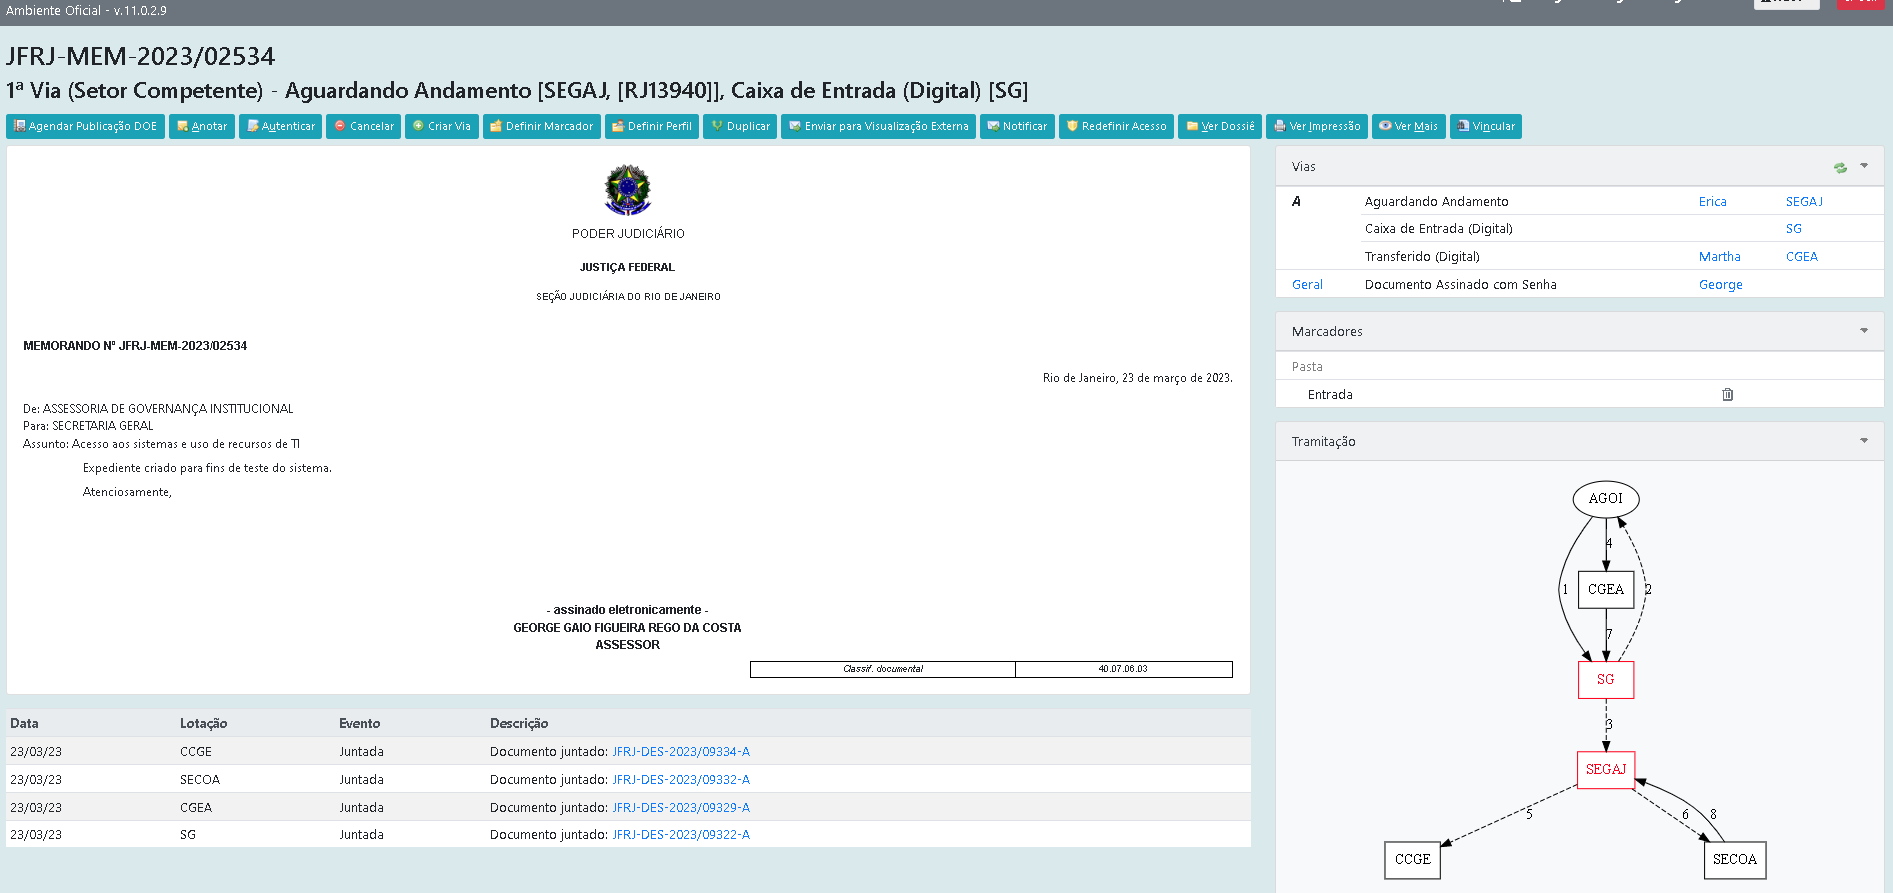Open document JFRJ-DES-2023/09332-A
The height and width of the screenshot is (893, 1893).
click(x=681, y=780)
